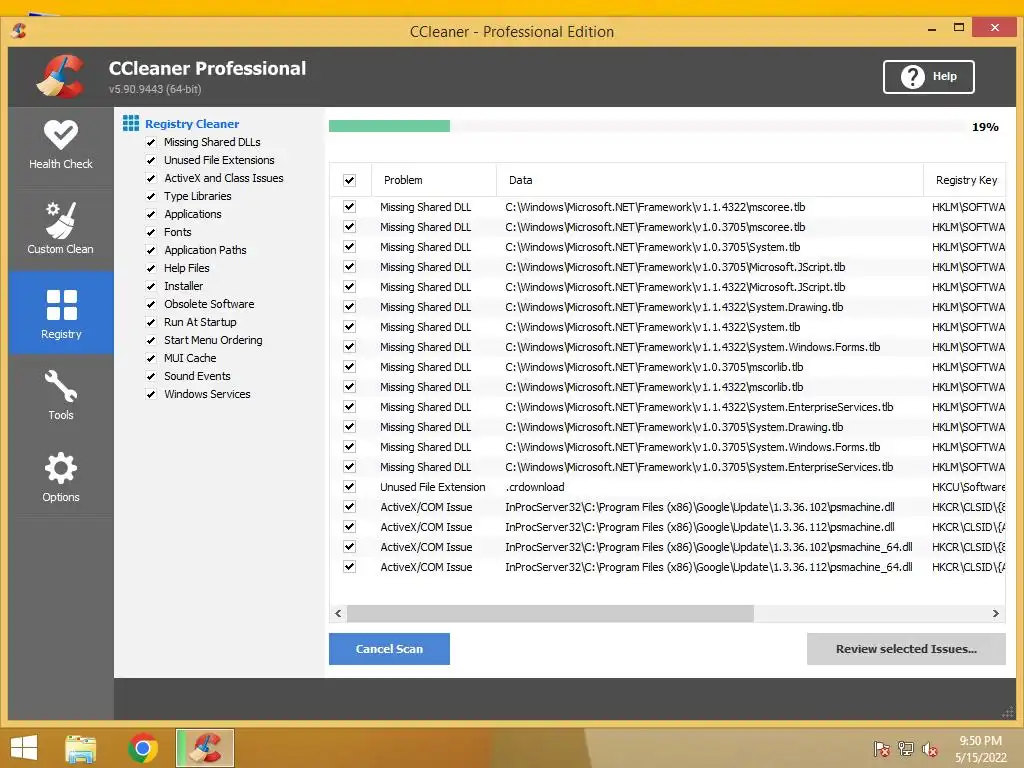Disable the Windows Services checkbox

pos(151,394)
